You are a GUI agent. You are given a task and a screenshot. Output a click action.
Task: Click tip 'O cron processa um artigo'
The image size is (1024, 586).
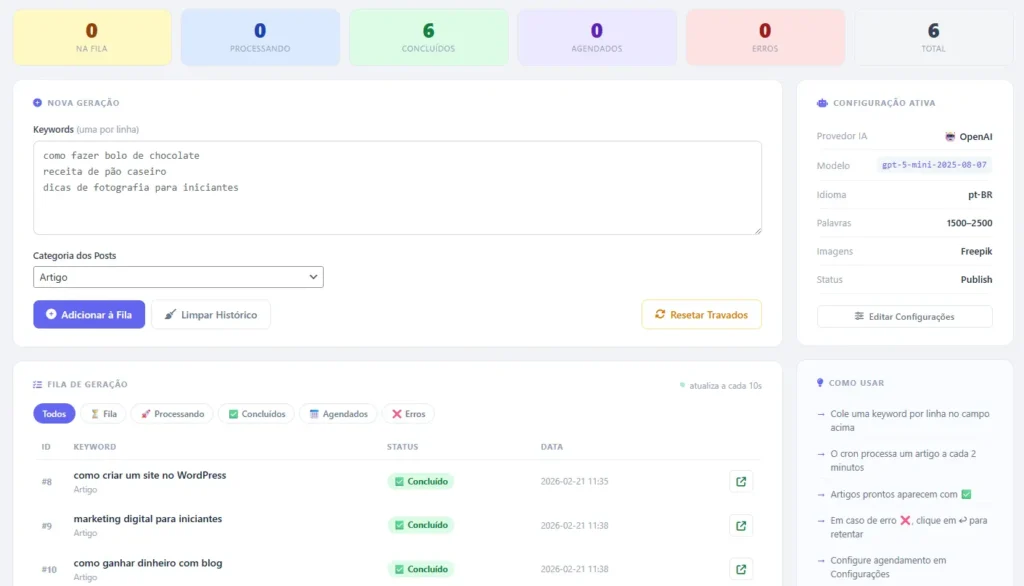tap(903, 461)
